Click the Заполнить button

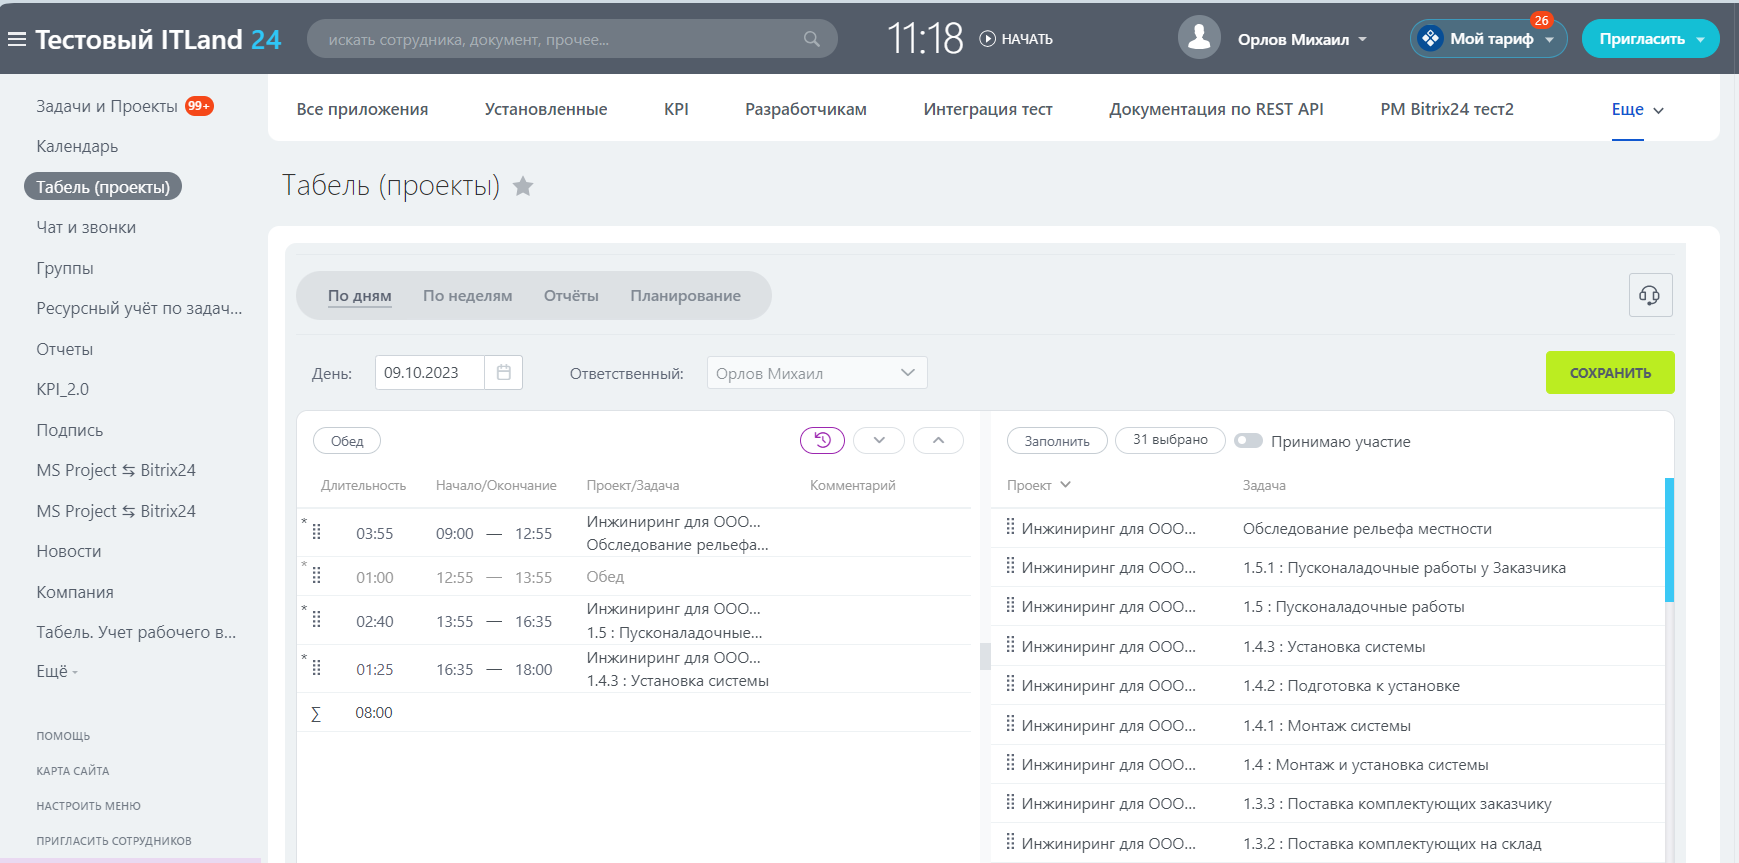[x=1056, y=441]
